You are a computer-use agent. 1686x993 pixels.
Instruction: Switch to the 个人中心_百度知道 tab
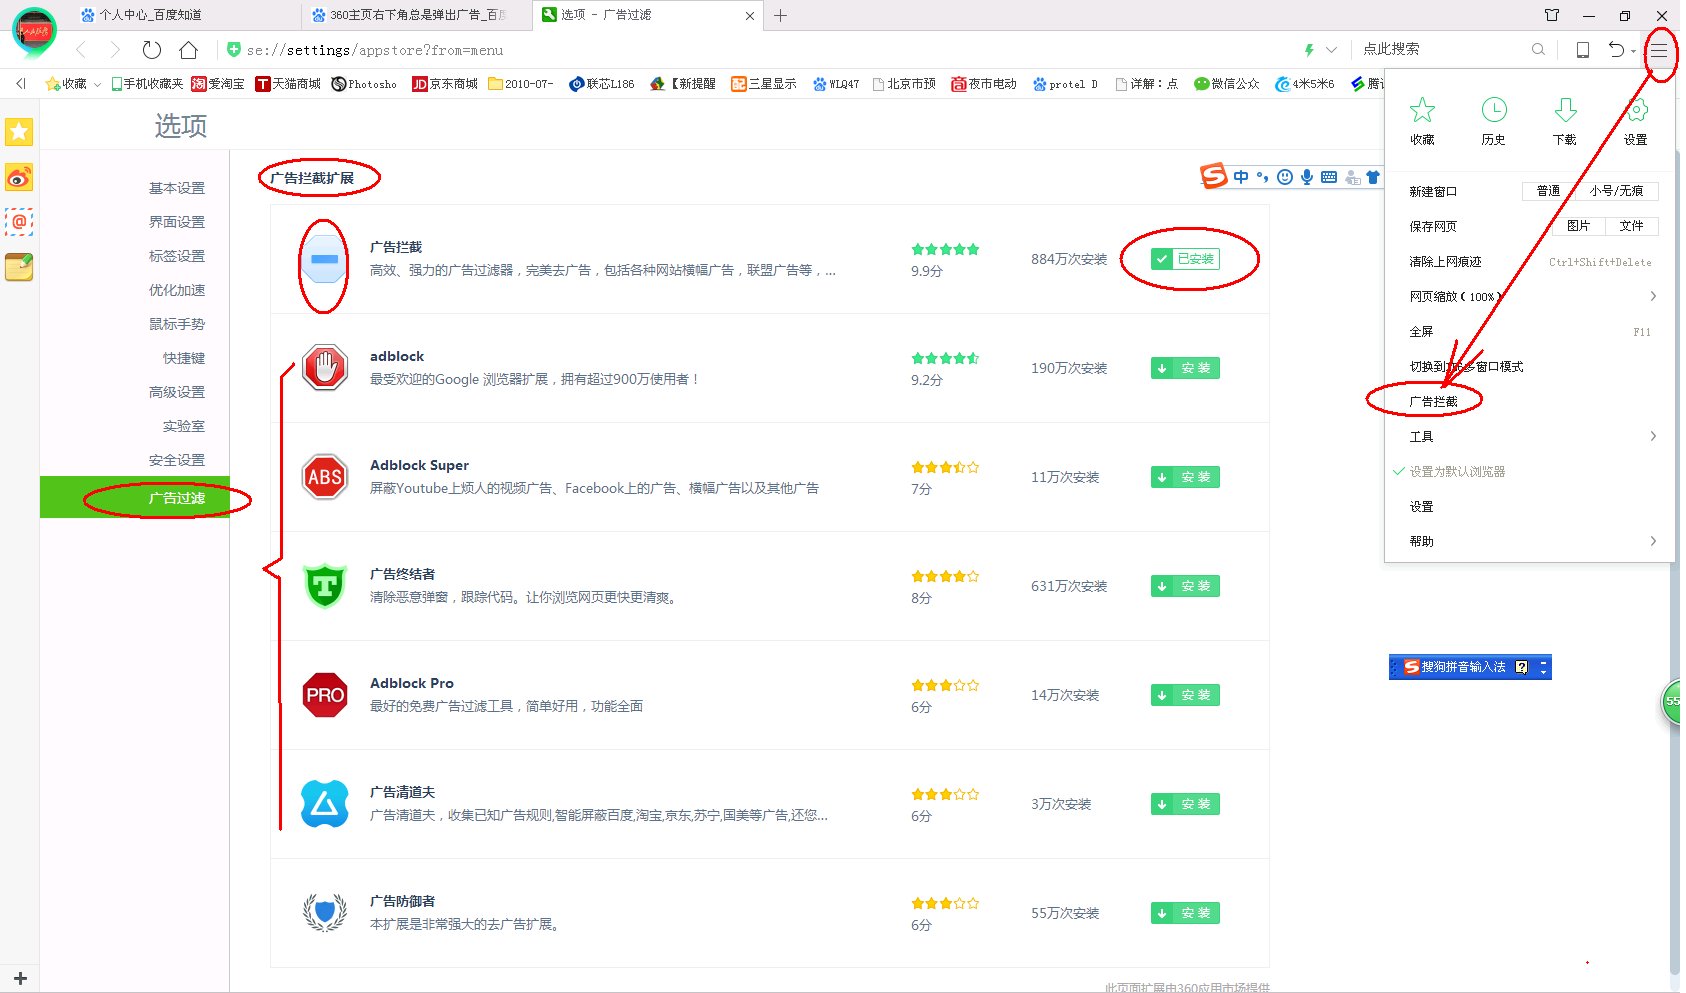pos(150,15)
